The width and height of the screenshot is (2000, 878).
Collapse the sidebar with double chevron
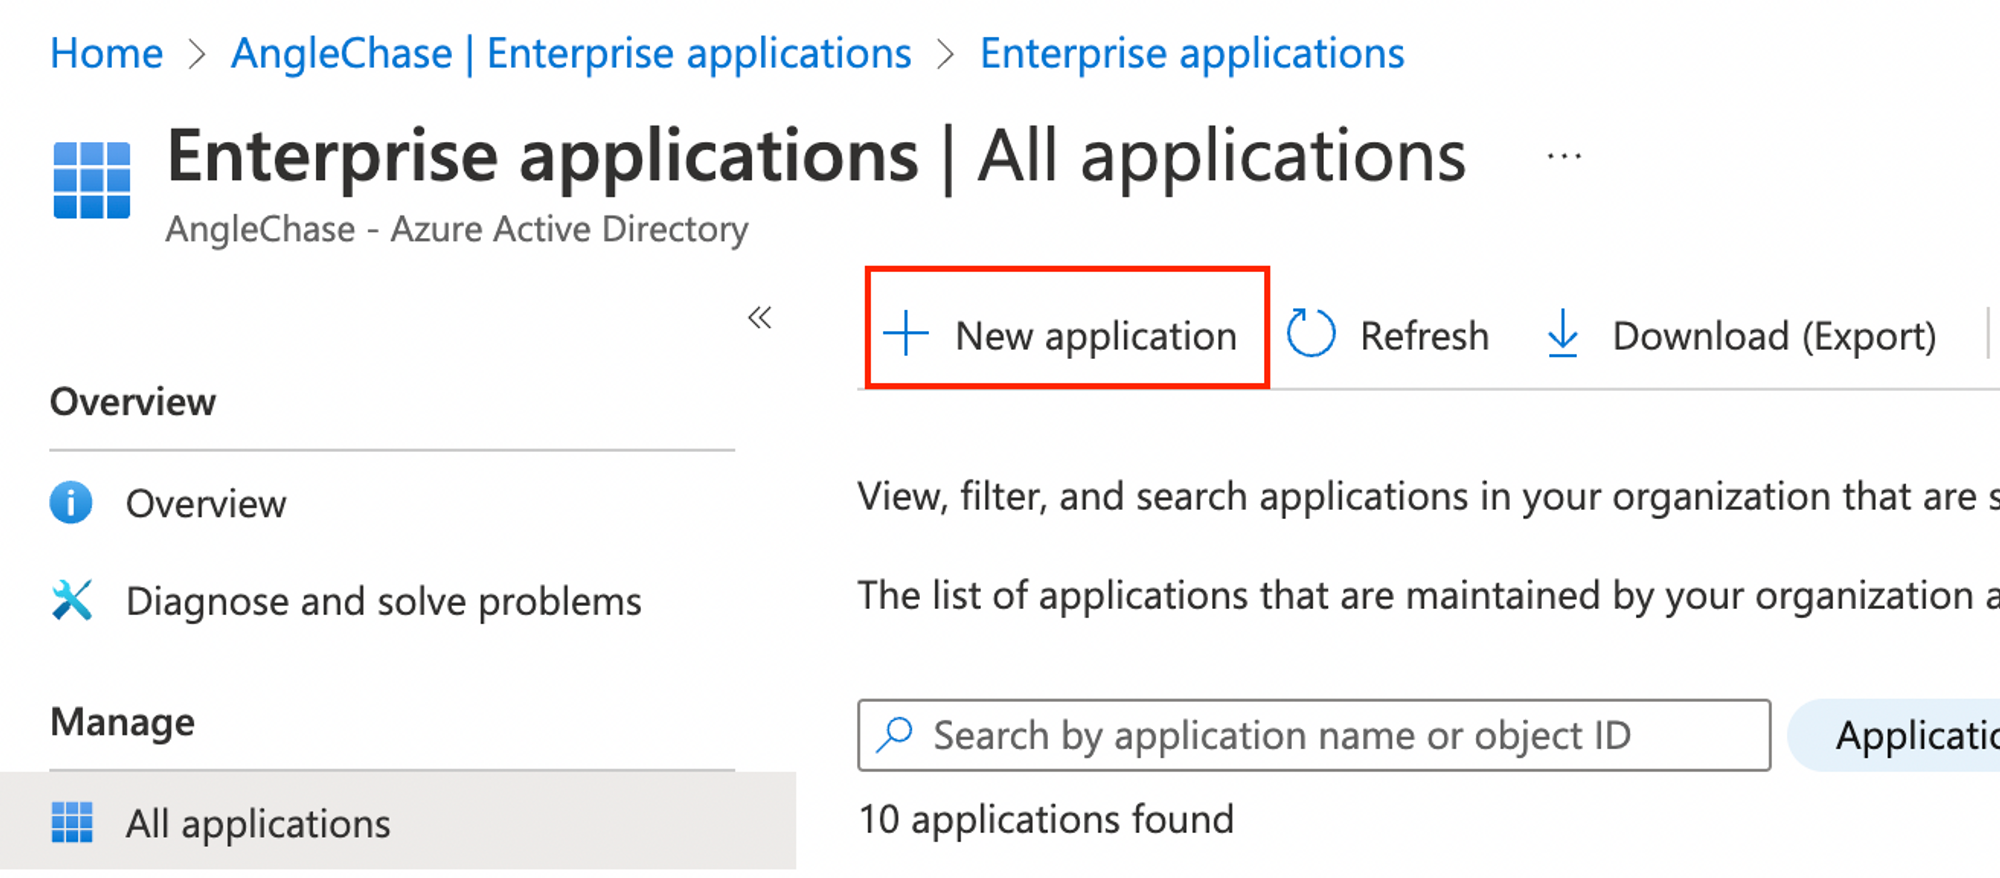pos(760,318)
